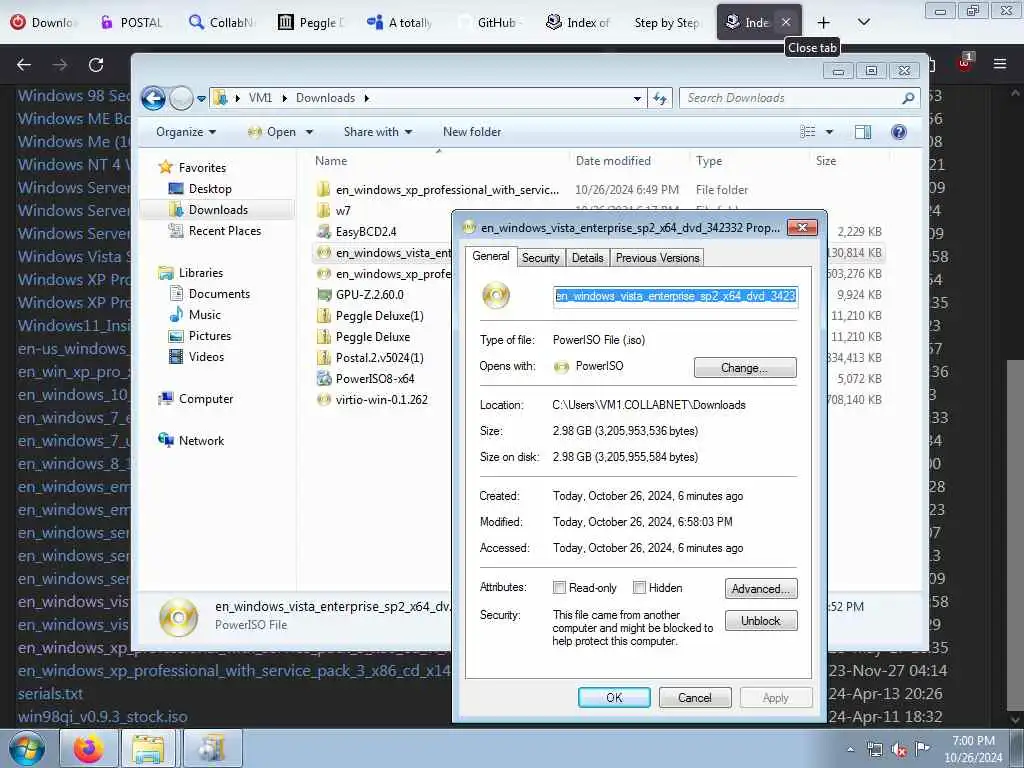1024x768 pixels.
Task: Switch to the Security tab
Action: pos(541,258)
